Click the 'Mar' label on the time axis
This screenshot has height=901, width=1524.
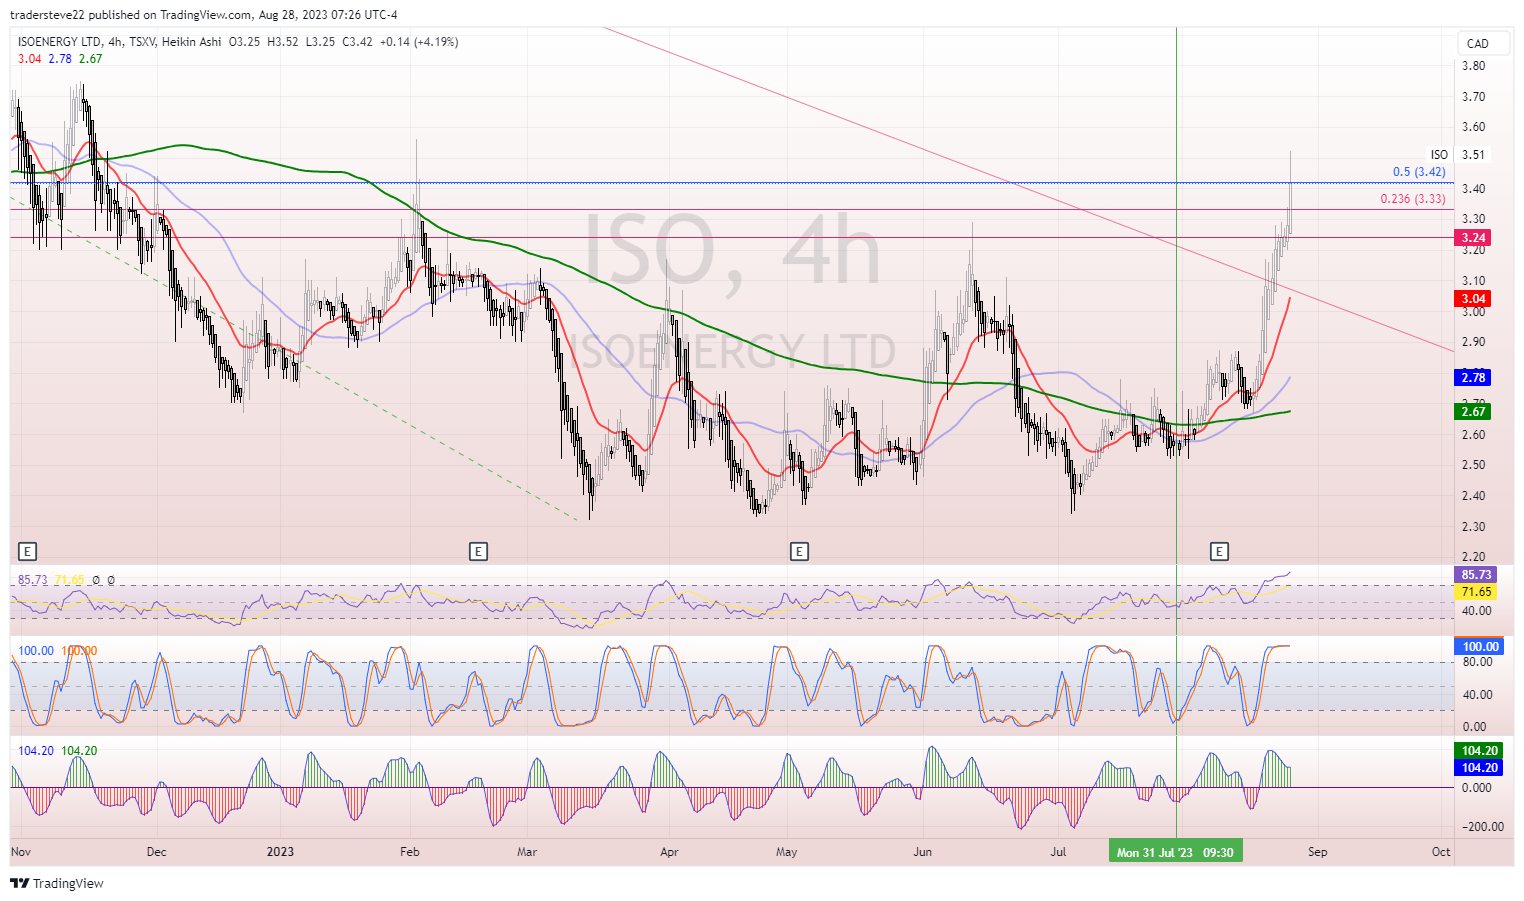[x=527, y=852]
